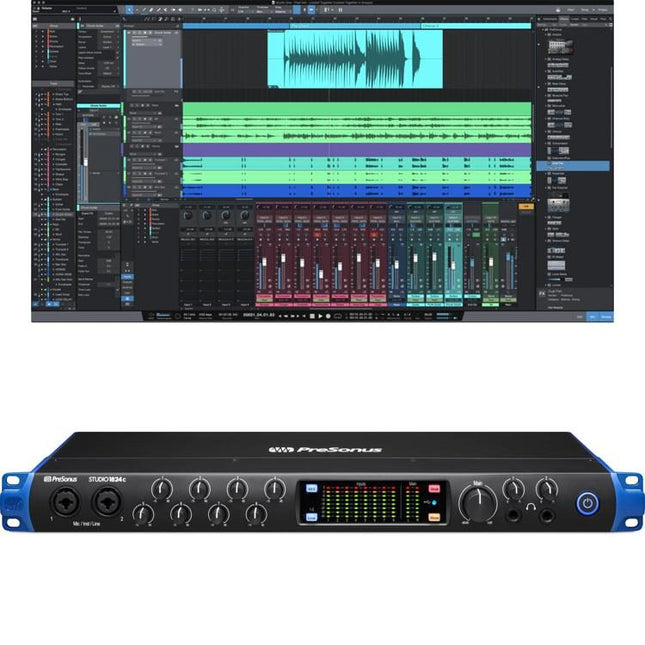Select the cyan audio waveform event
Screen dimensions: 645x645
[355, 59]
